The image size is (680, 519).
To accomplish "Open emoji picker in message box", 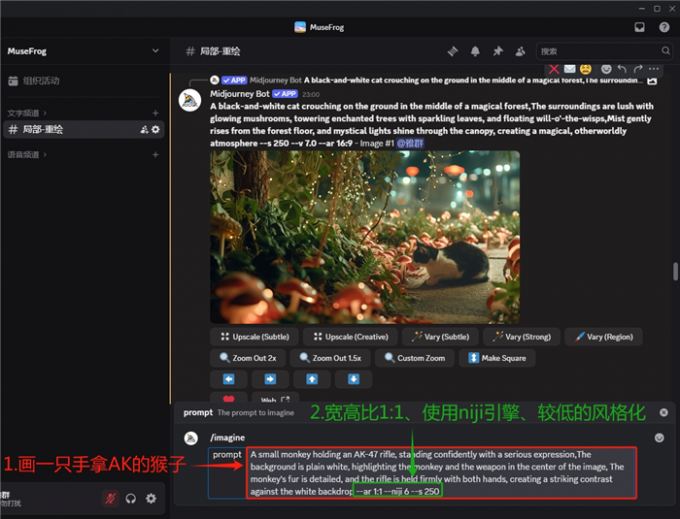I will (x=659, y=438).
